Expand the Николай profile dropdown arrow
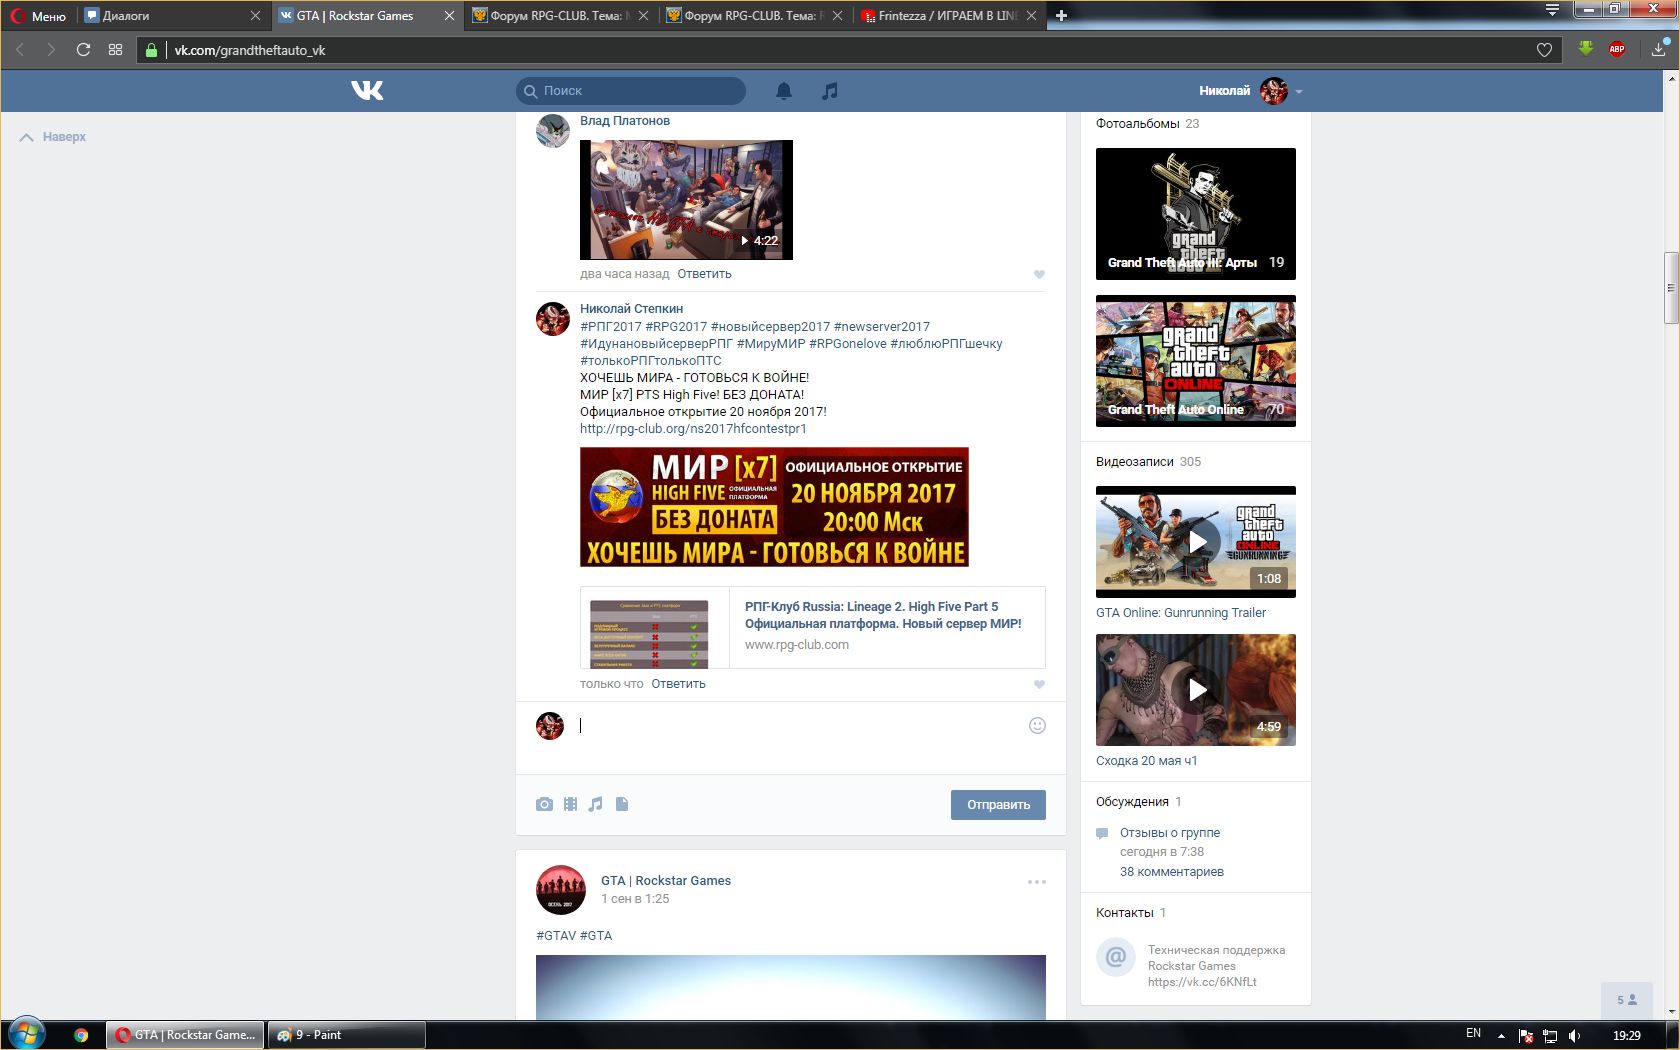This screenshot has width=1680, height=1050. coord(1299,91)
